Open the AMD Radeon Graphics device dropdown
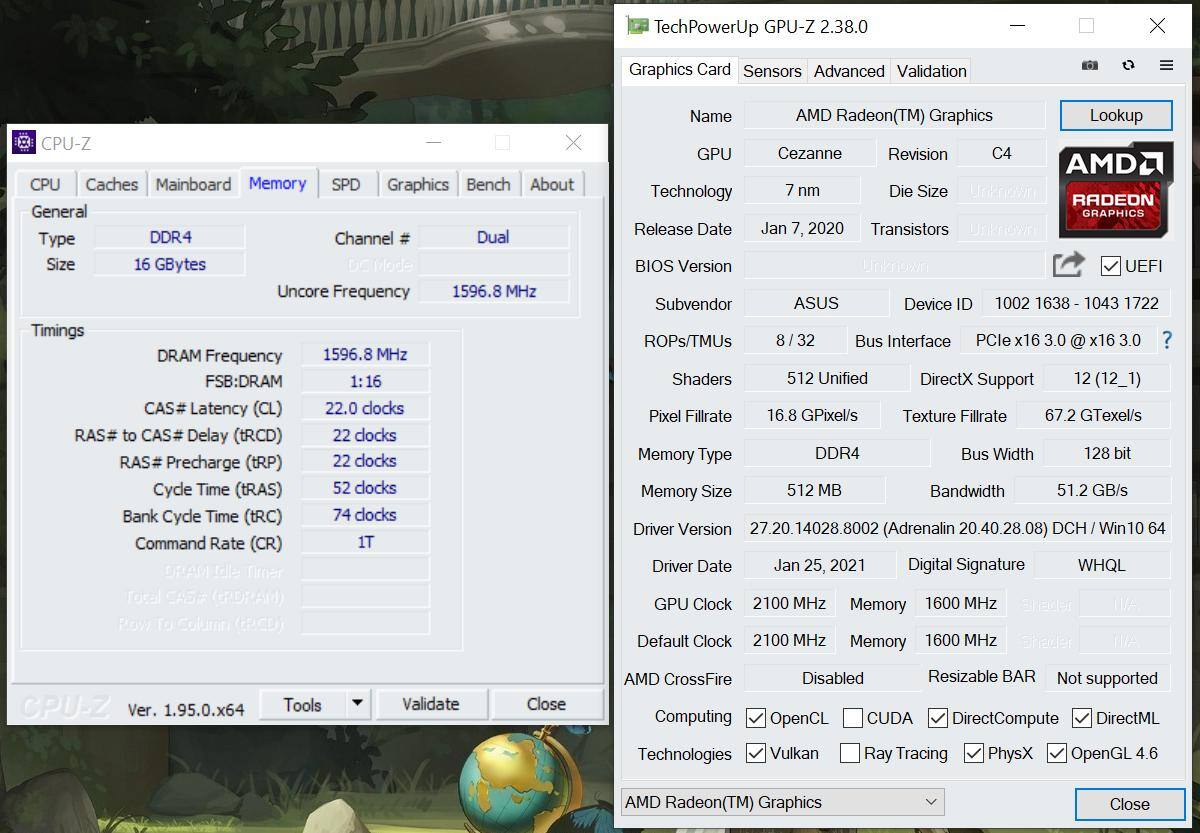This screenshot has height=833, width=1200. click(782, 802)
